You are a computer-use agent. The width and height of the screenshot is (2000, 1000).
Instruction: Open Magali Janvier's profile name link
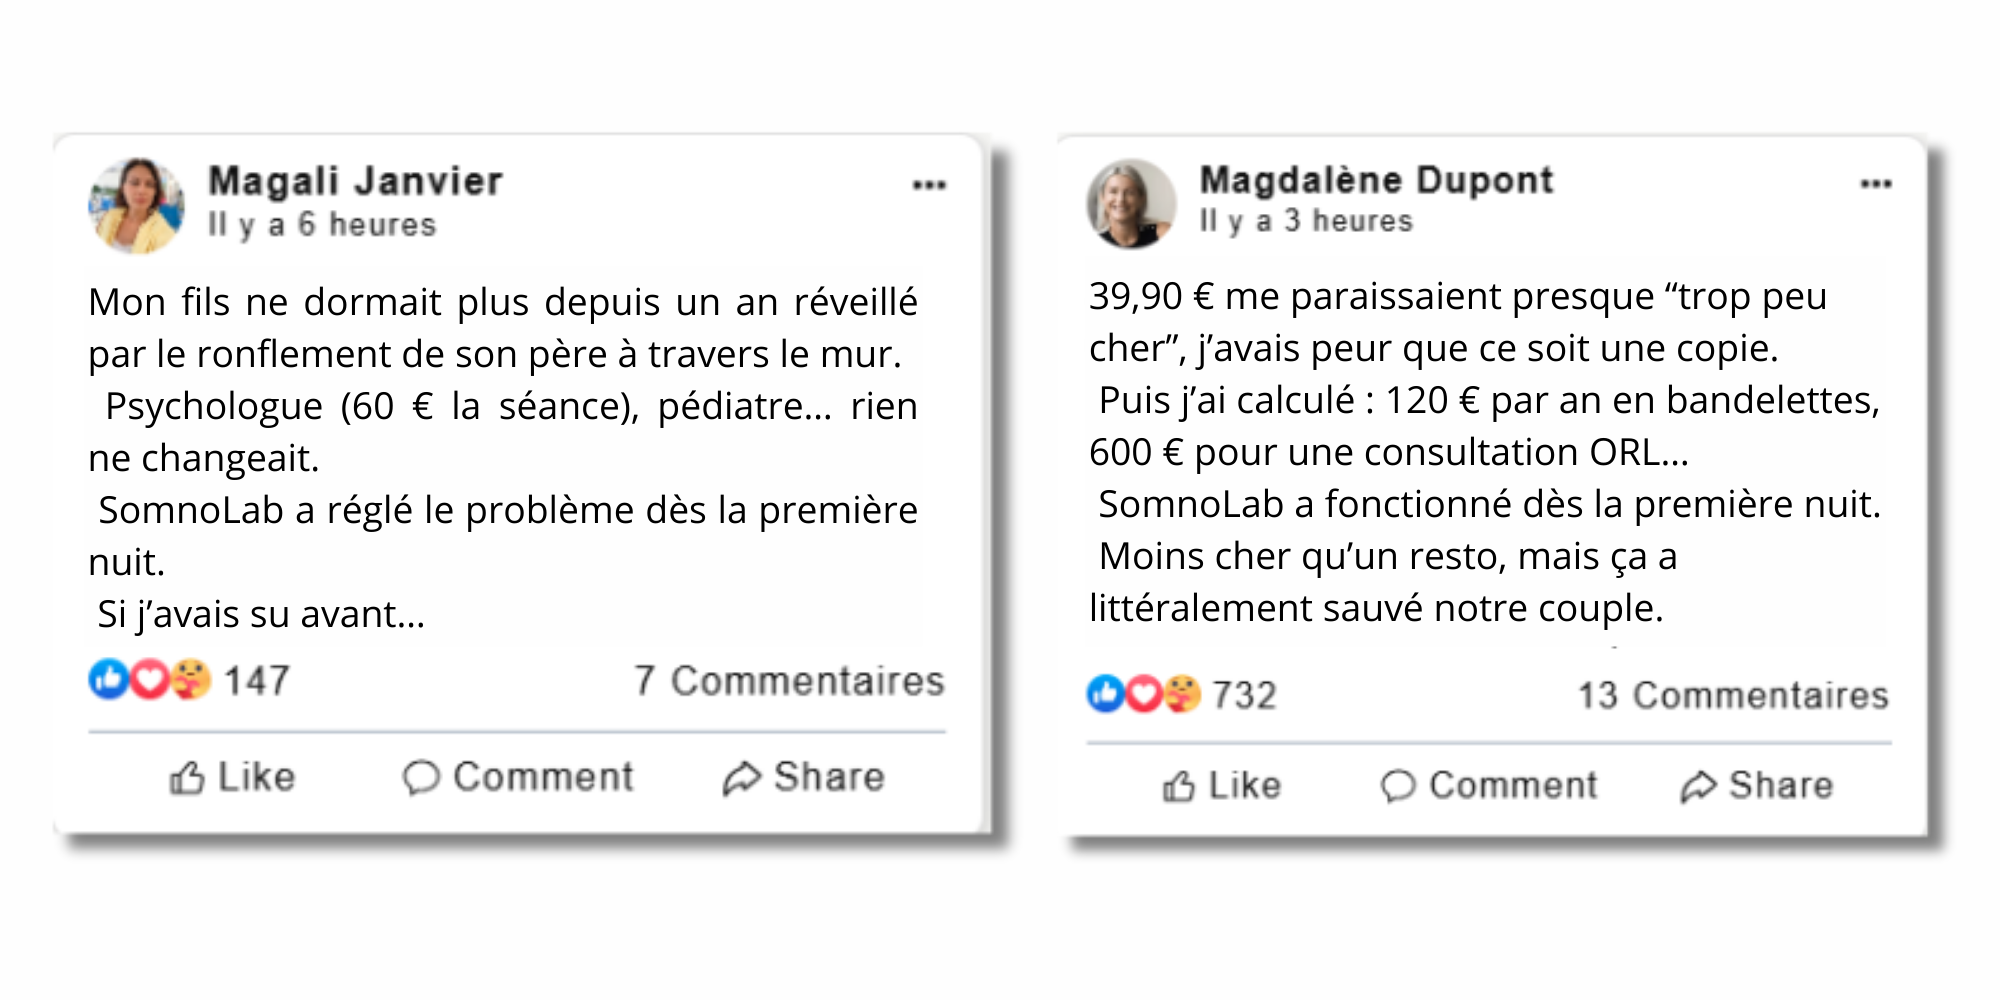click(355, 181)
